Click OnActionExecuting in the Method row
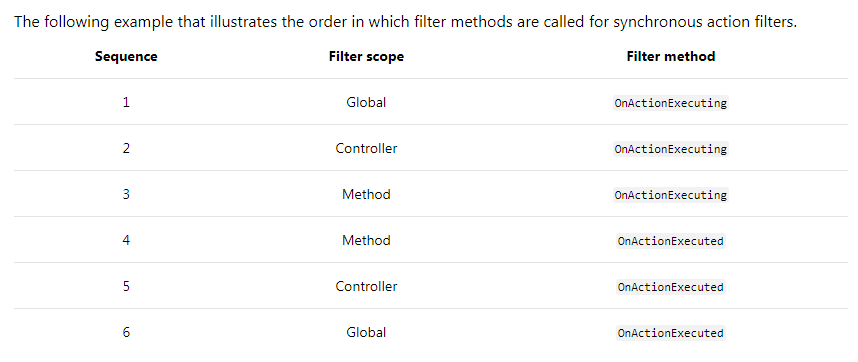The width and height of the screenshot is (858, 362). [671, 195]
